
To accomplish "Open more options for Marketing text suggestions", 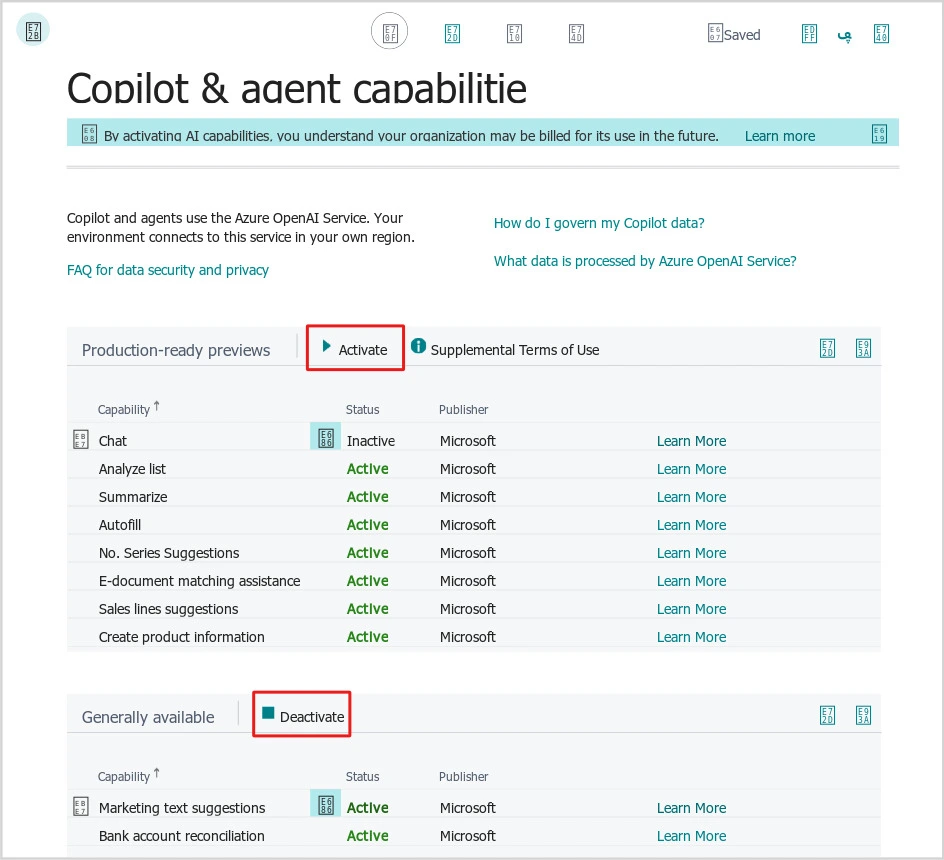I will [326, 804].
